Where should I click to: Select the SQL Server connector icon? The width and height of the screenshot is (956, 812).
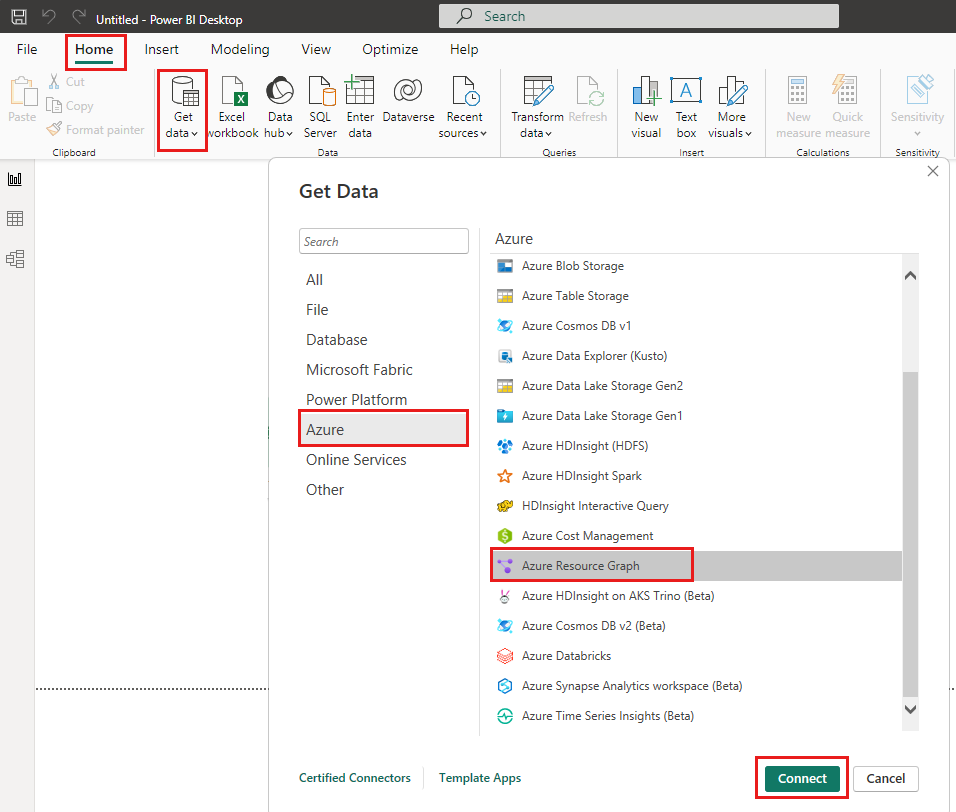(320, 105)
